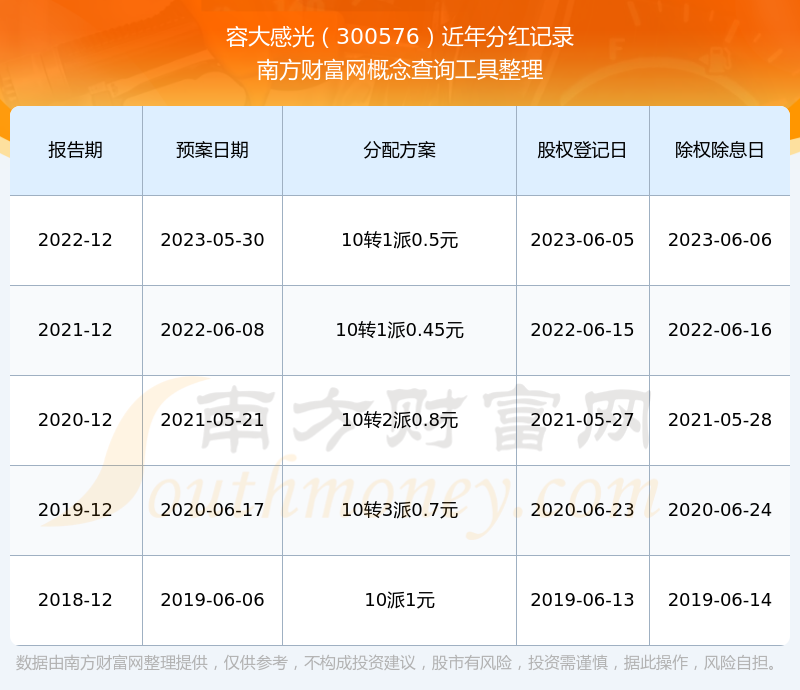The height and width of the screenshot is (690, 800).
Task: Select the 10派1元 dividend plan cell
Action: click(398, 600)
